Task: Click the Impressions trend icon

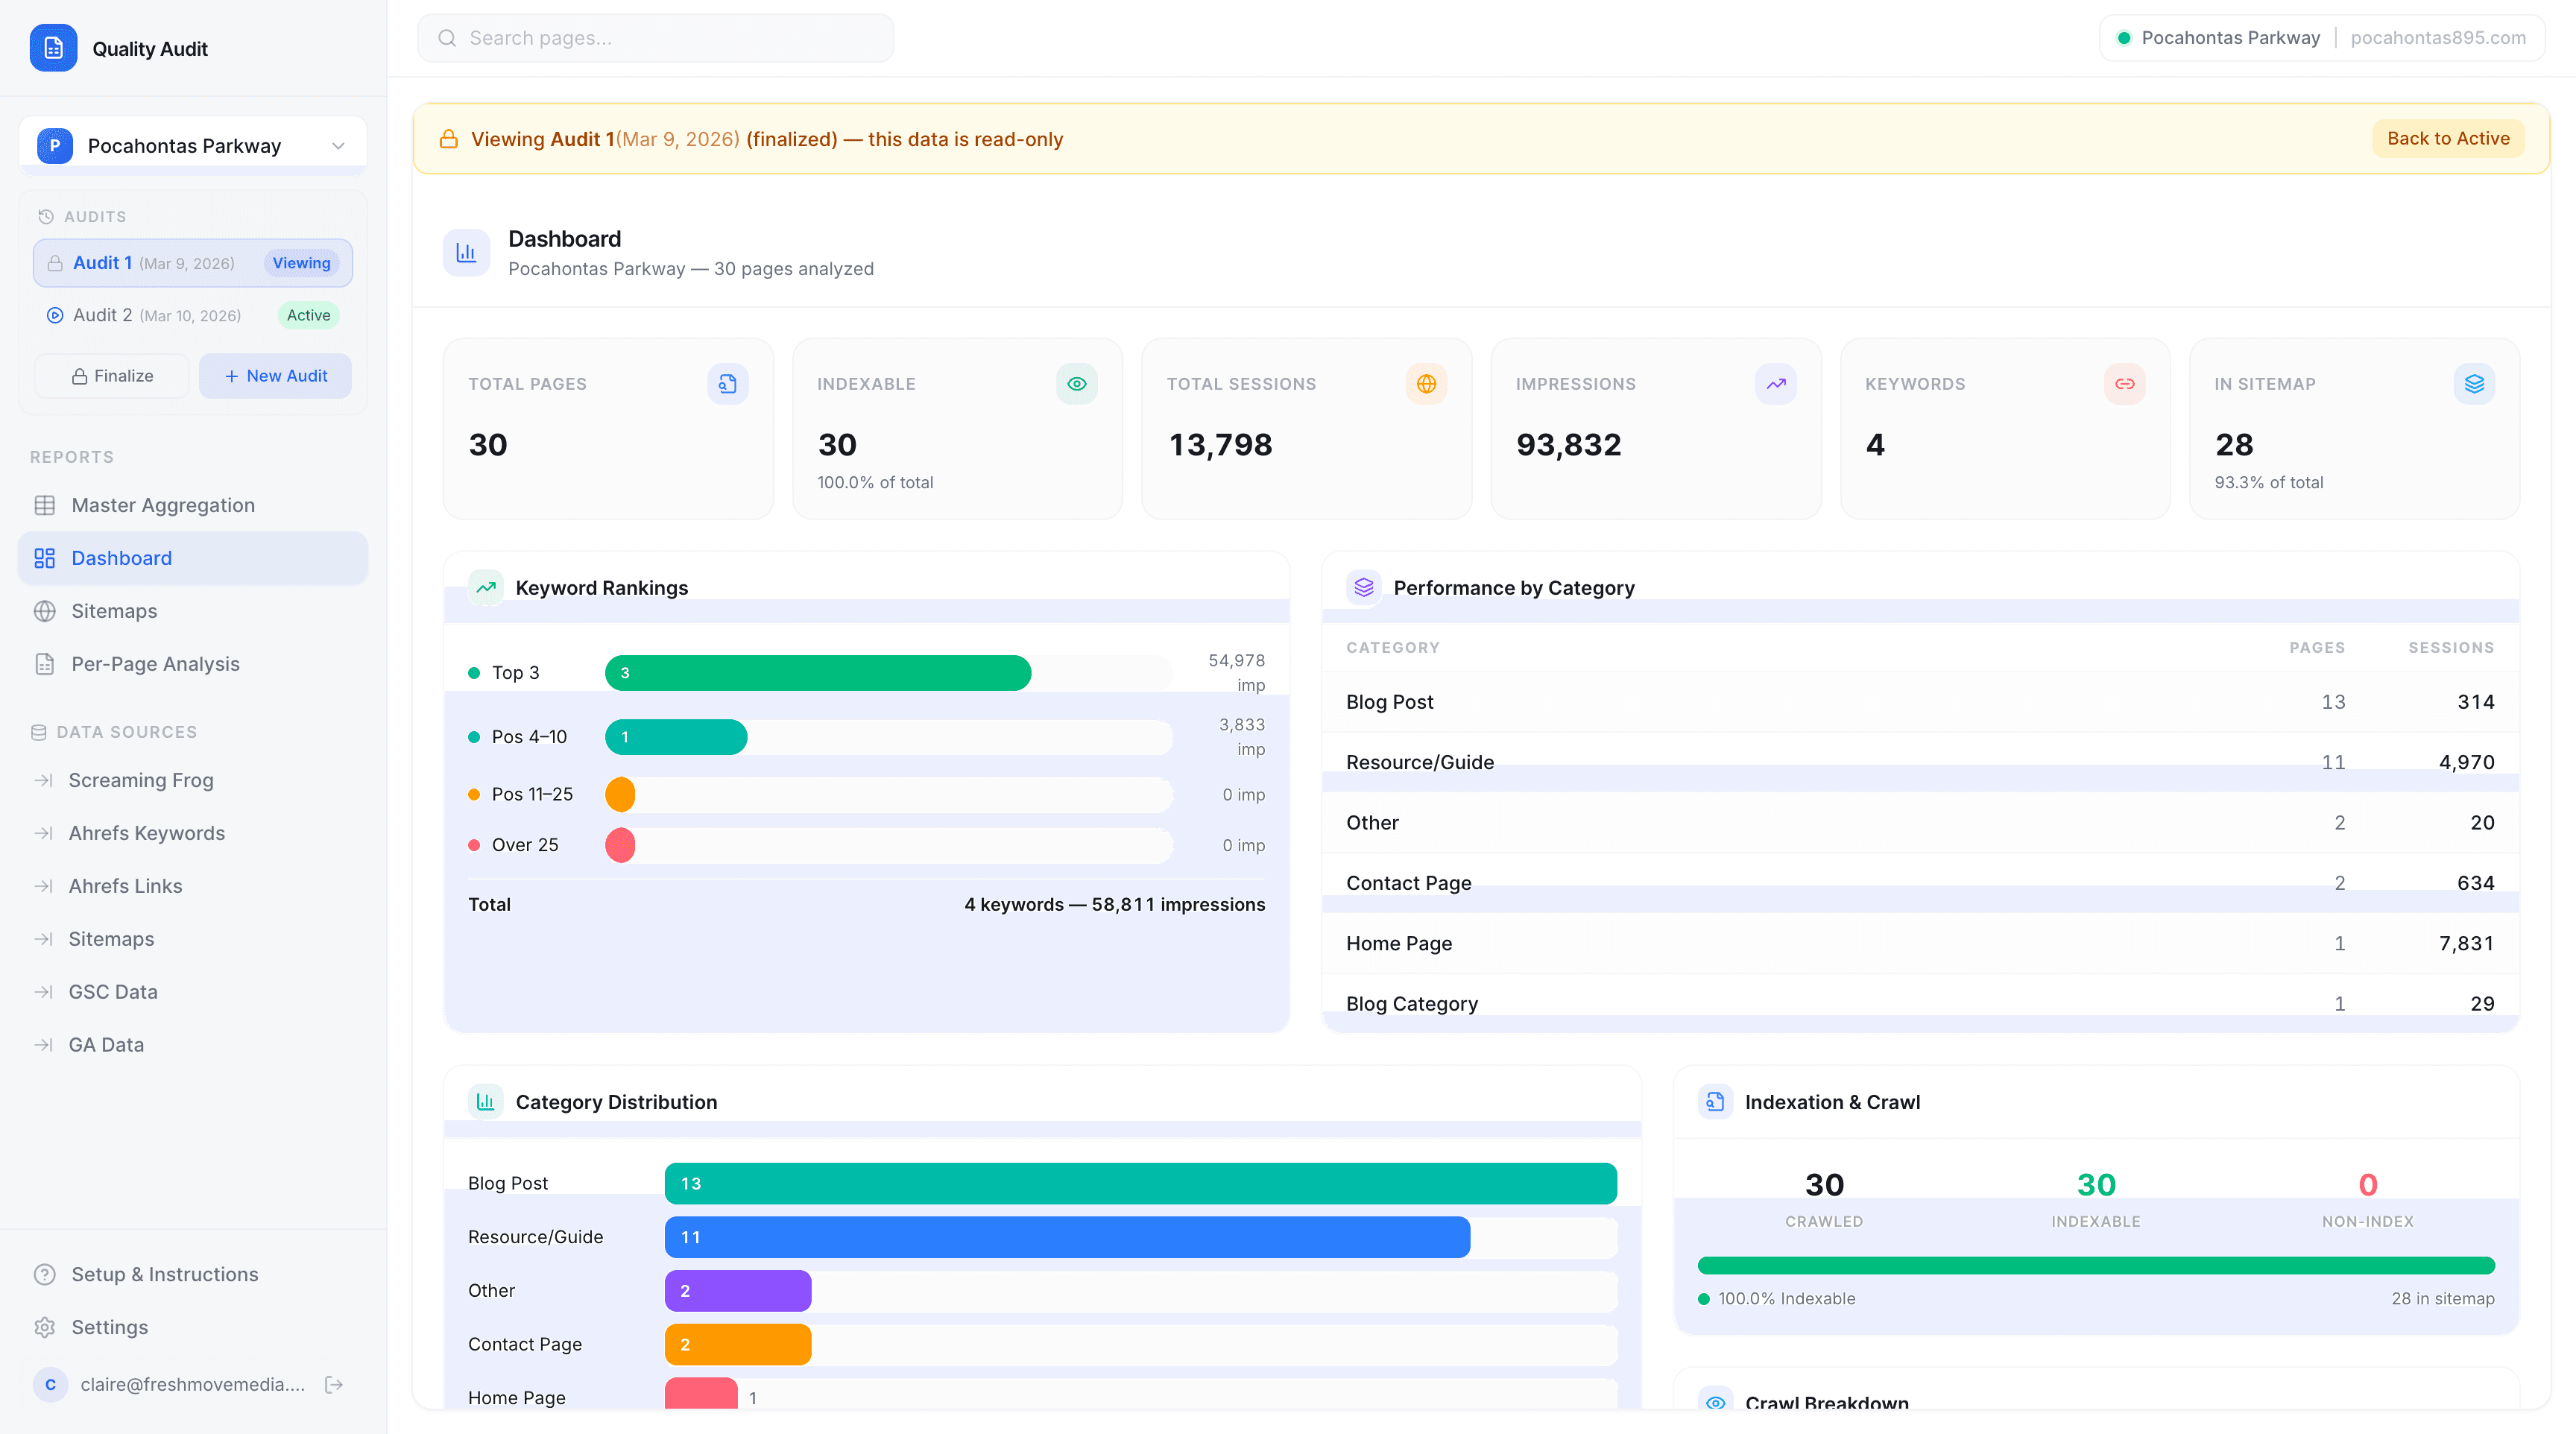Action: point(1775,384)
